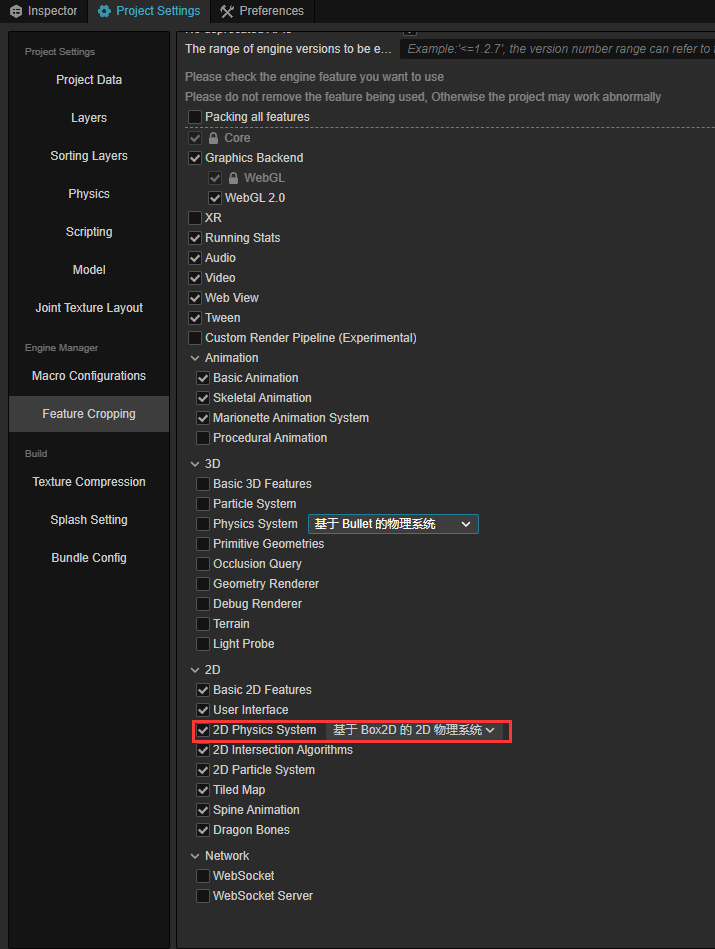This screenshot has width=715, height=949.
Task: Click the Inspector tab icon
Action: (16, 11)
